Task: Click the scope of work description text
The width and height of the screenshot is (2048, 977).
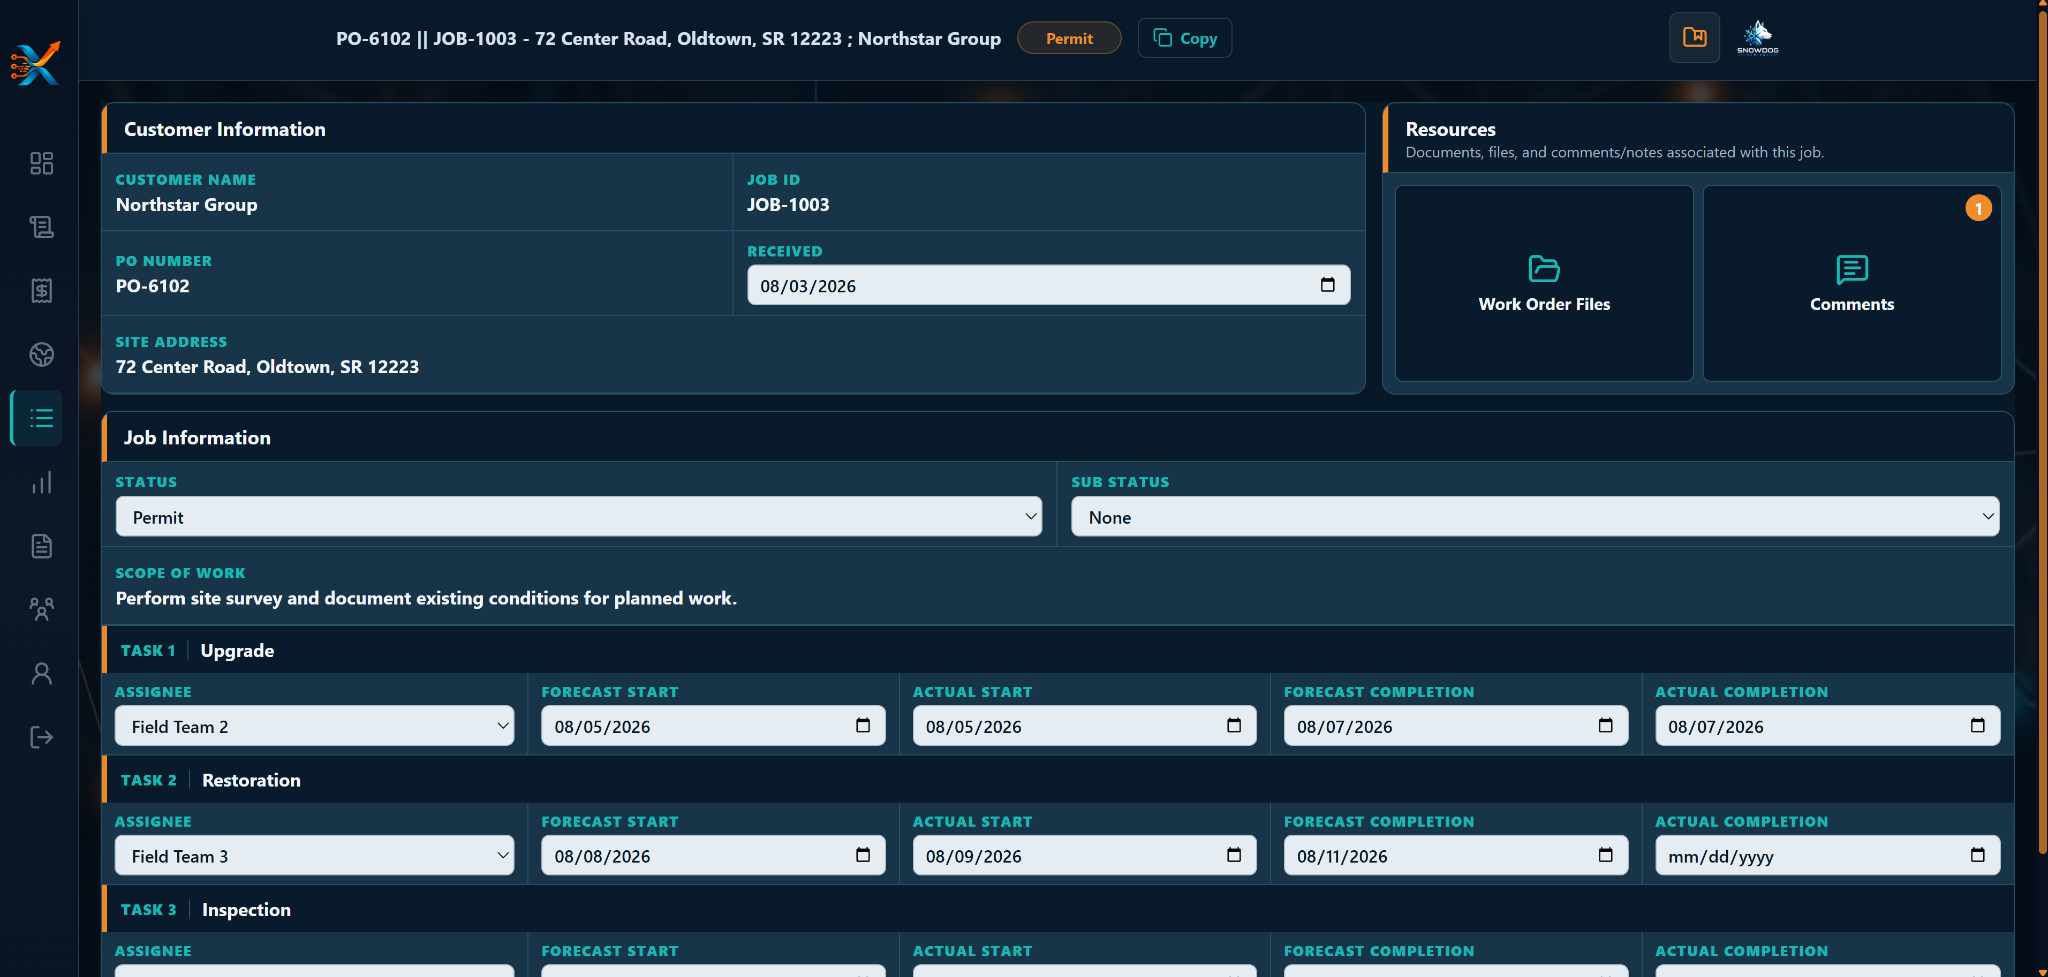Action: (426, 598)
